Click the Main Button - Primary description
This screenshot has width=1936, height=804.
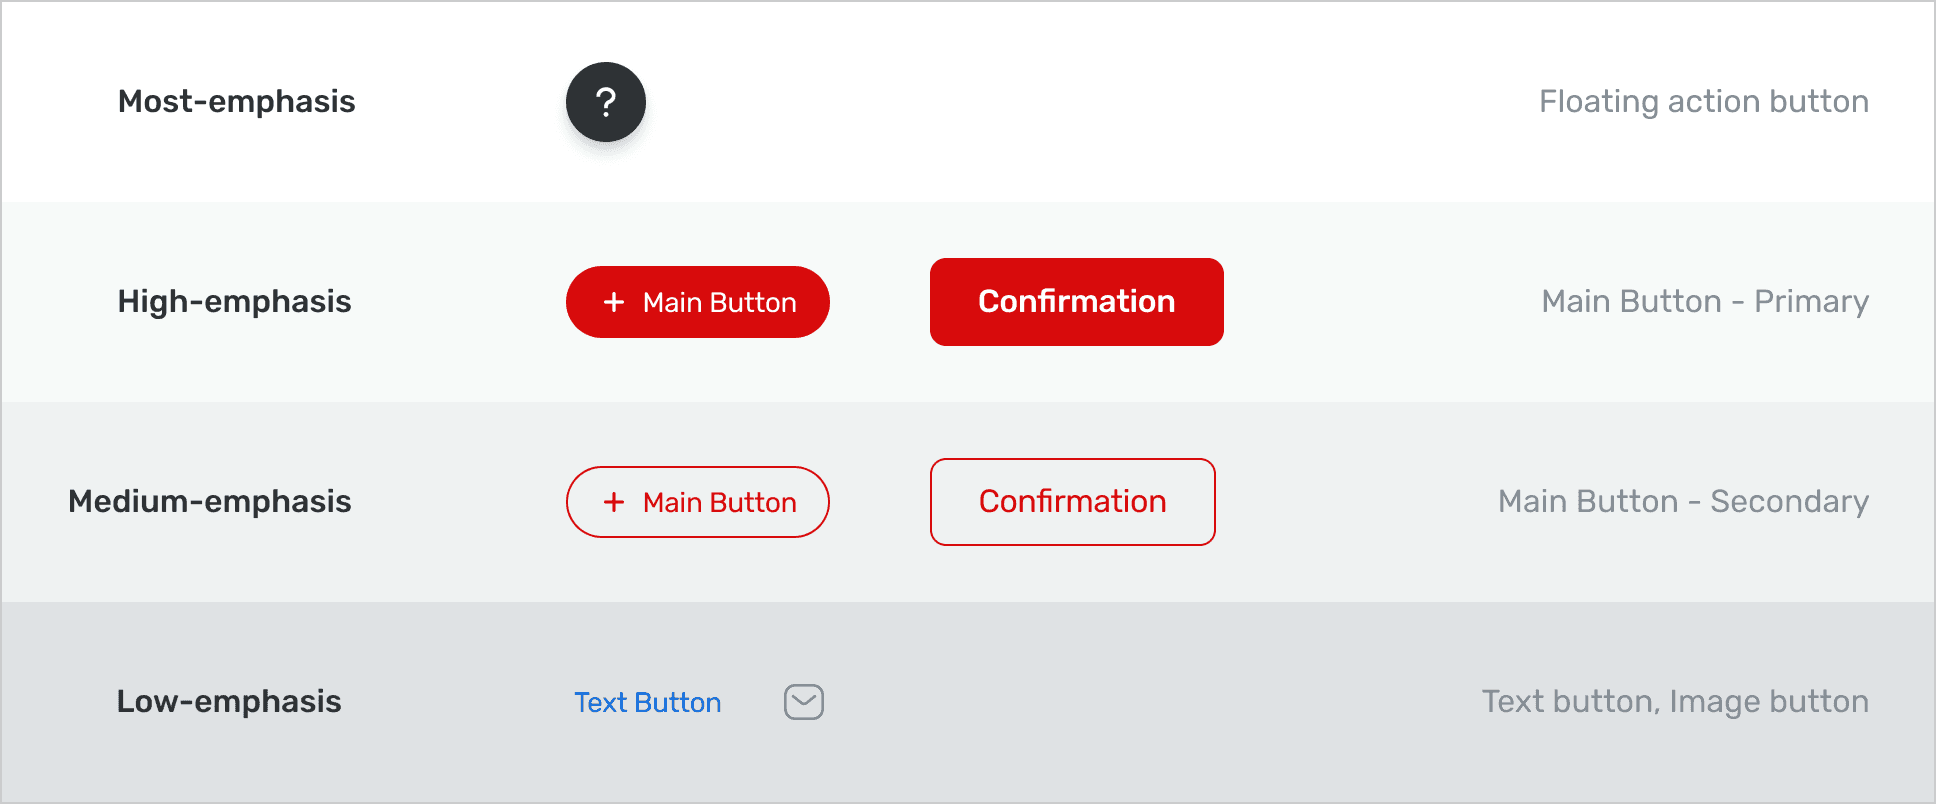1706,302
